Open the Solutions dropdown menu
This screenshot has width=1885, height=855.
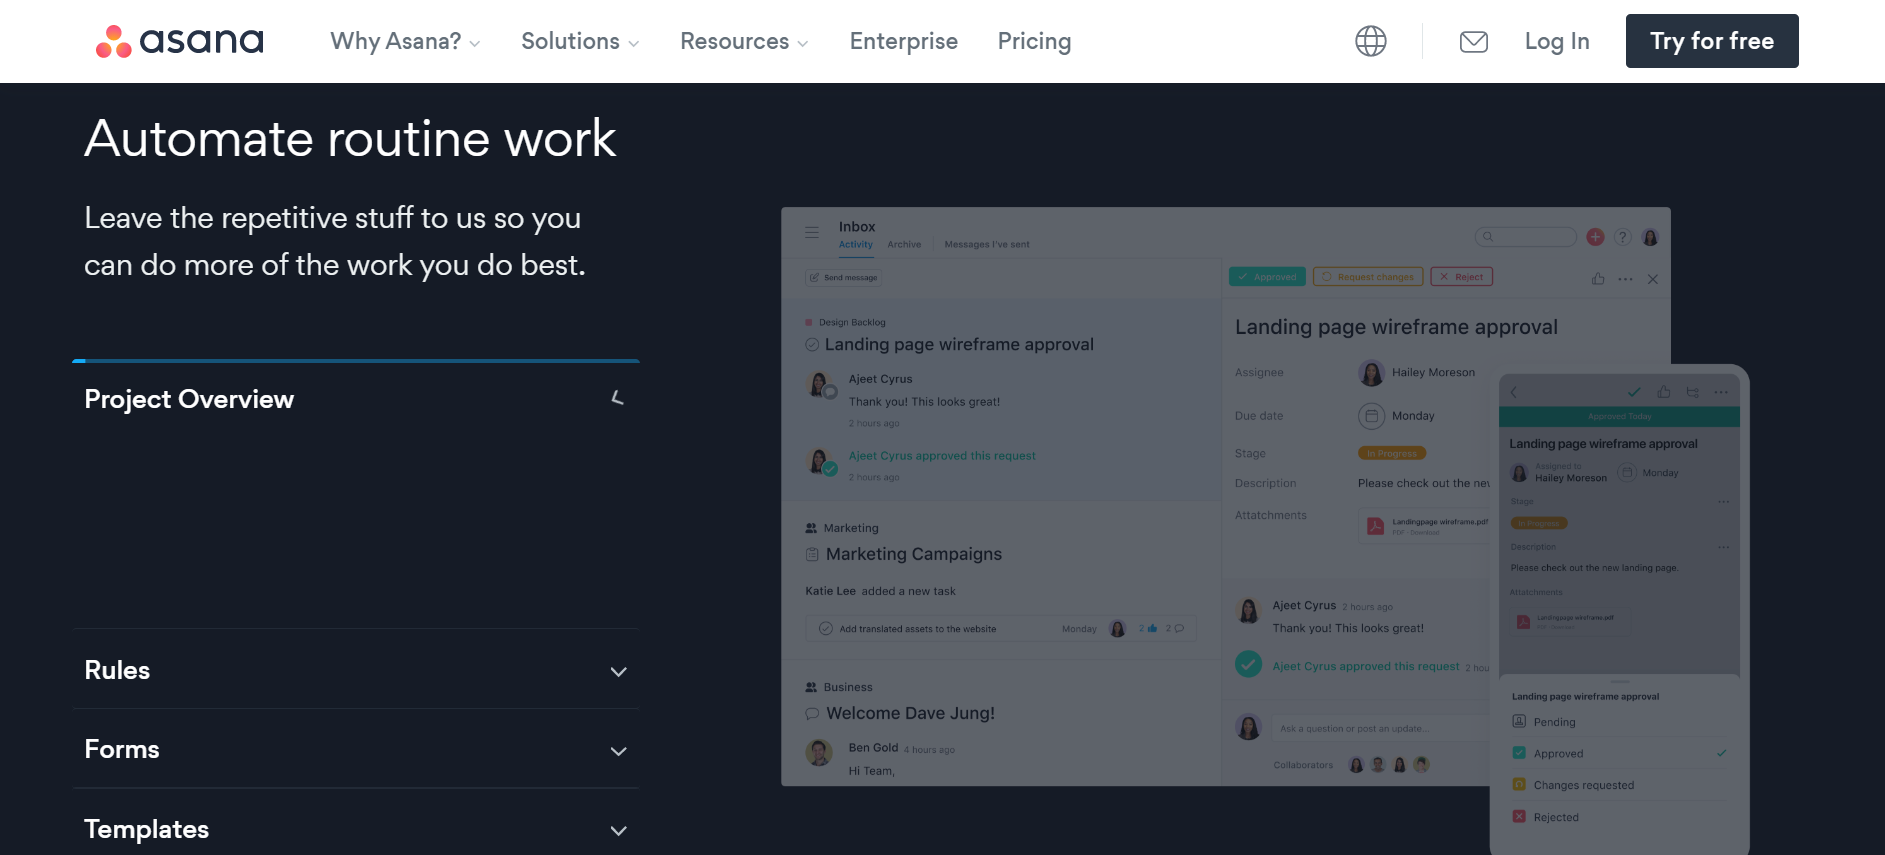[580, 41]
